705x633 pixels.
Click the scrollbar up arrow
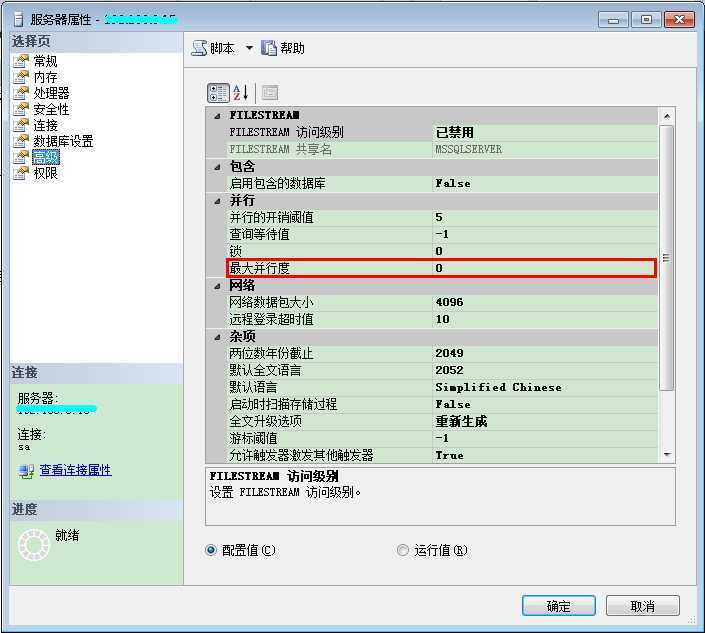click(667, 116)
